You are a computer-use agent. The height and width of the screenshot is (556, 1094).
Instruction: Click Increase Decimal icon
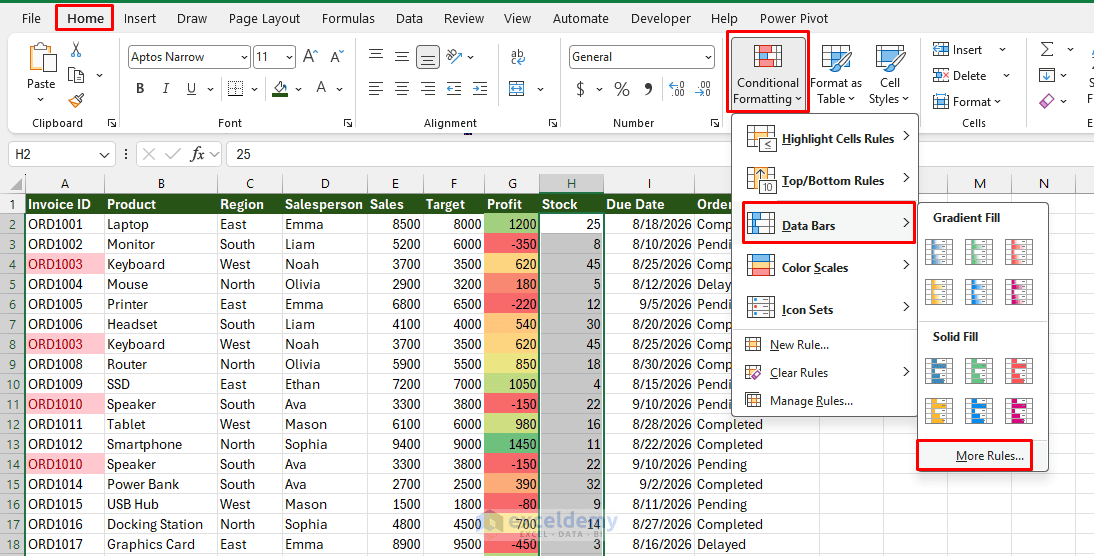pos(677,89)
